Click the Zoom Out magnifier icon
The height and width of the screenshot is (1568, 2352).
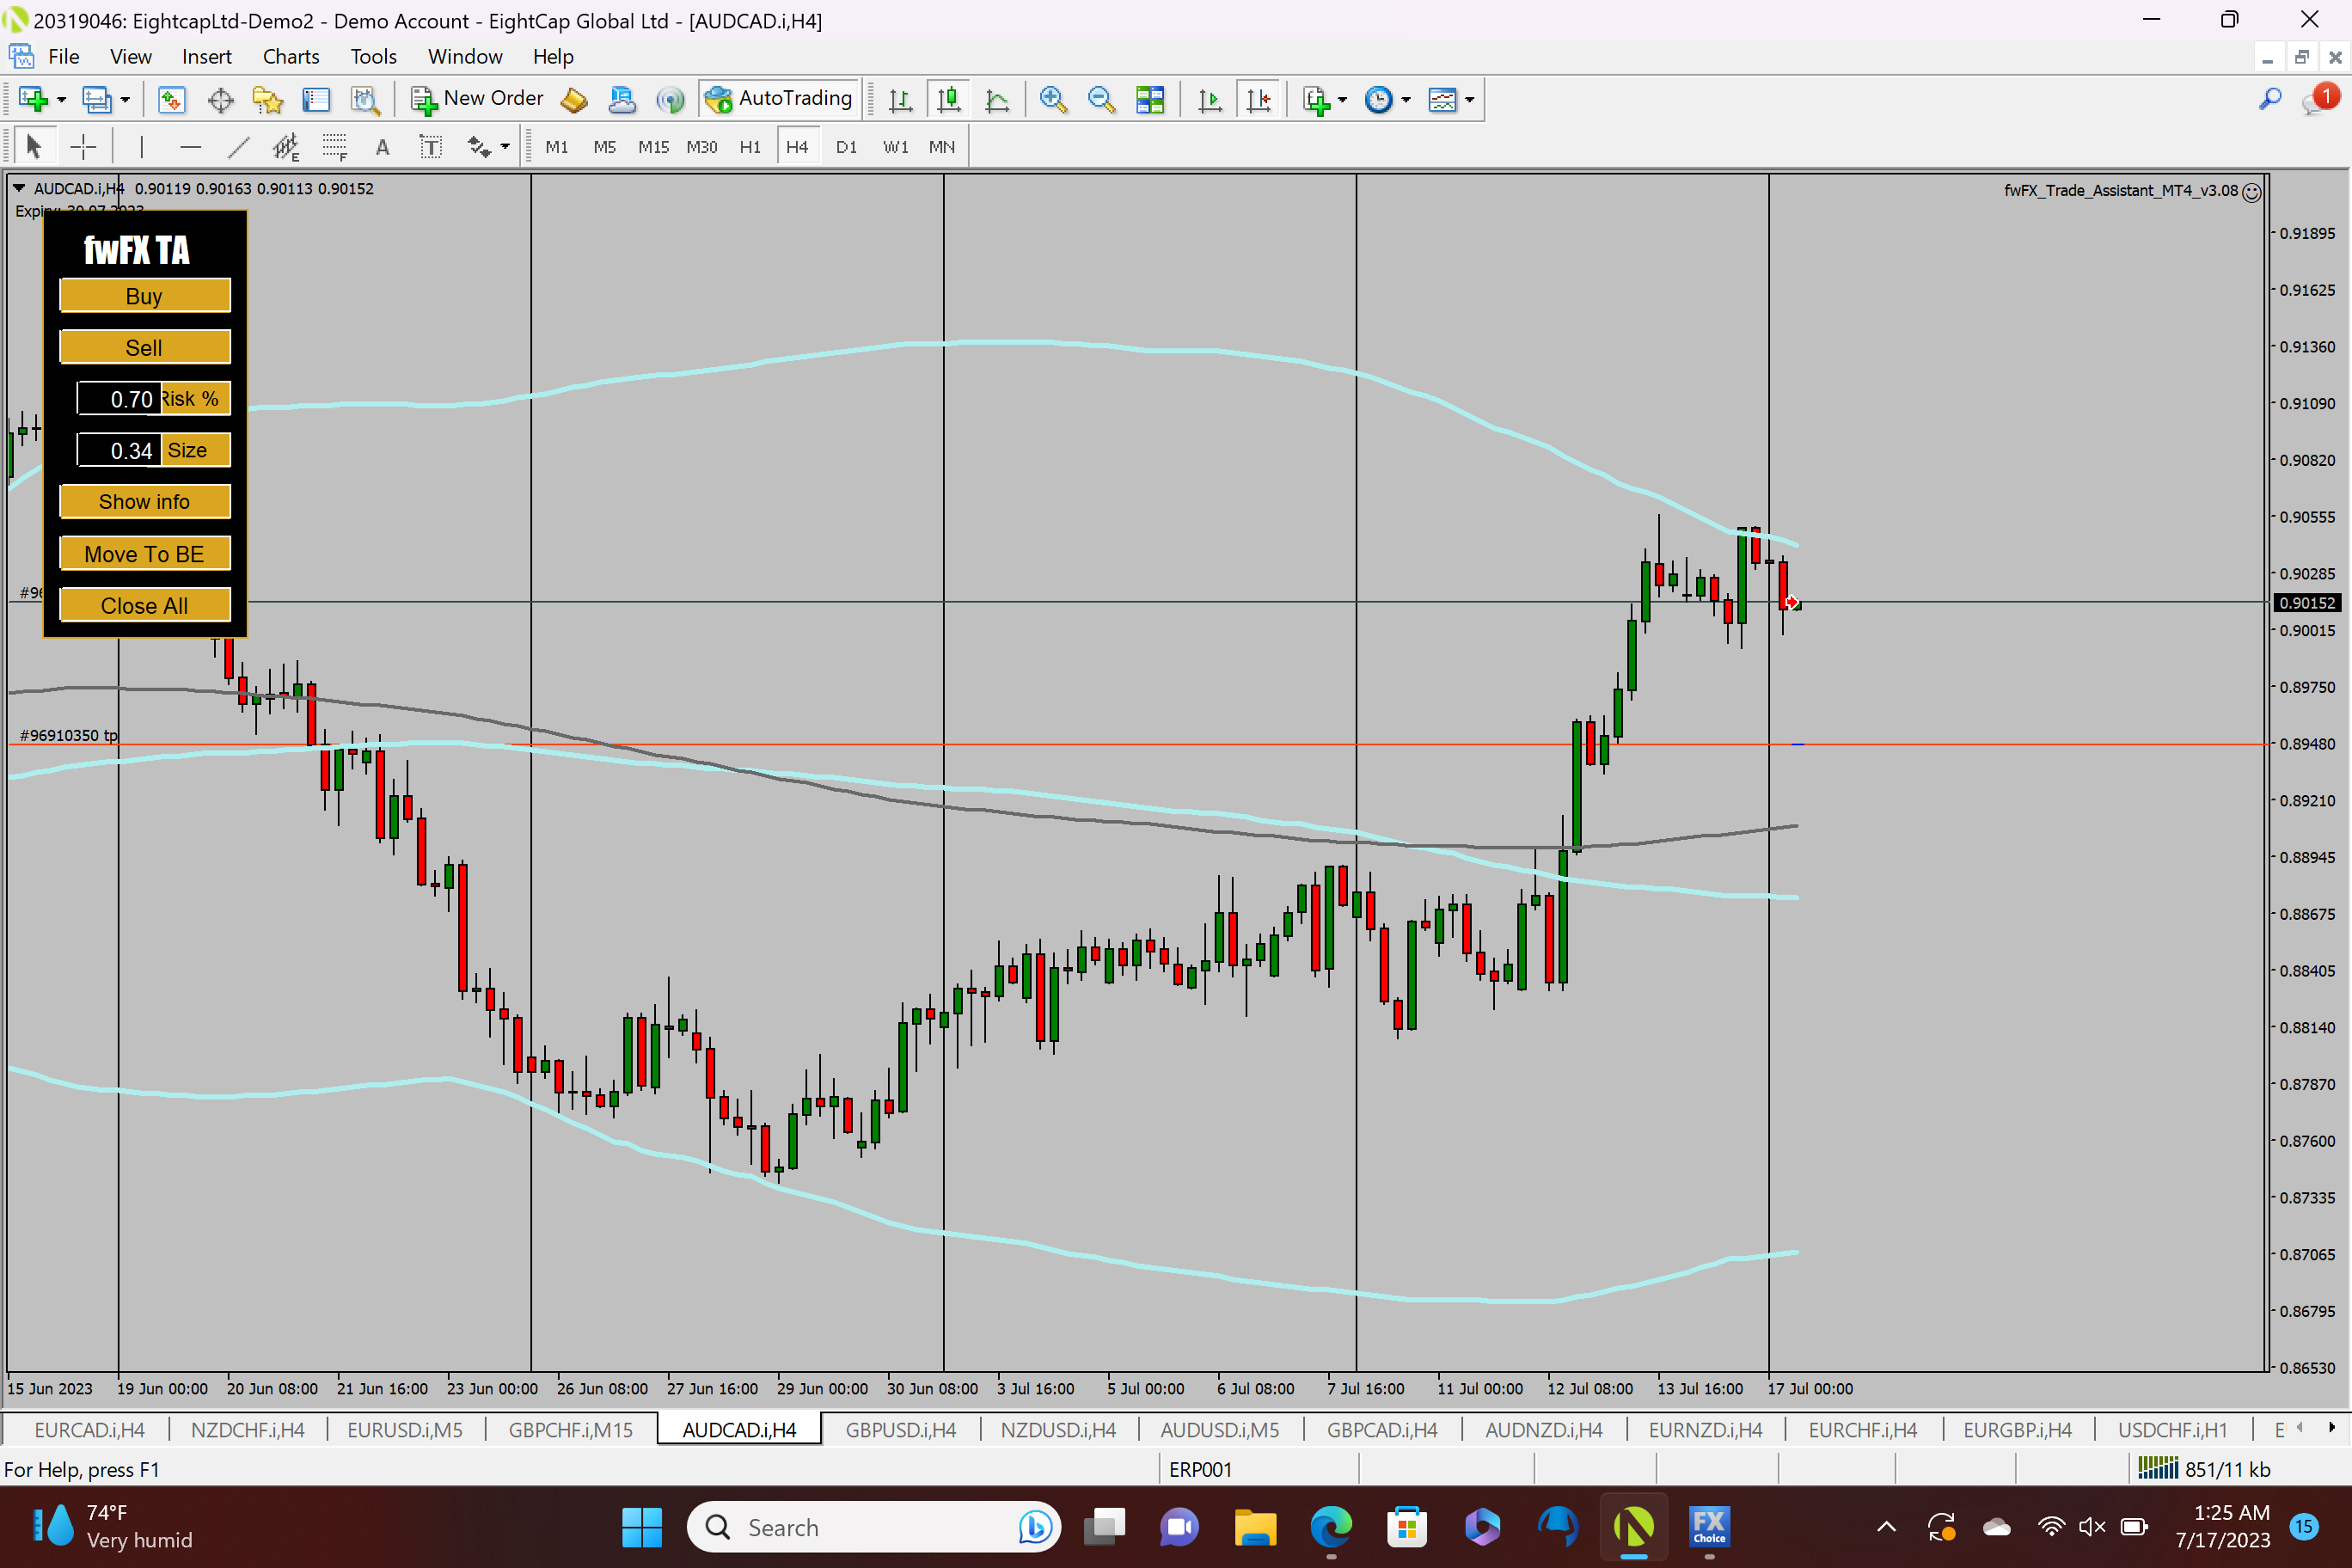(1100, 99)
